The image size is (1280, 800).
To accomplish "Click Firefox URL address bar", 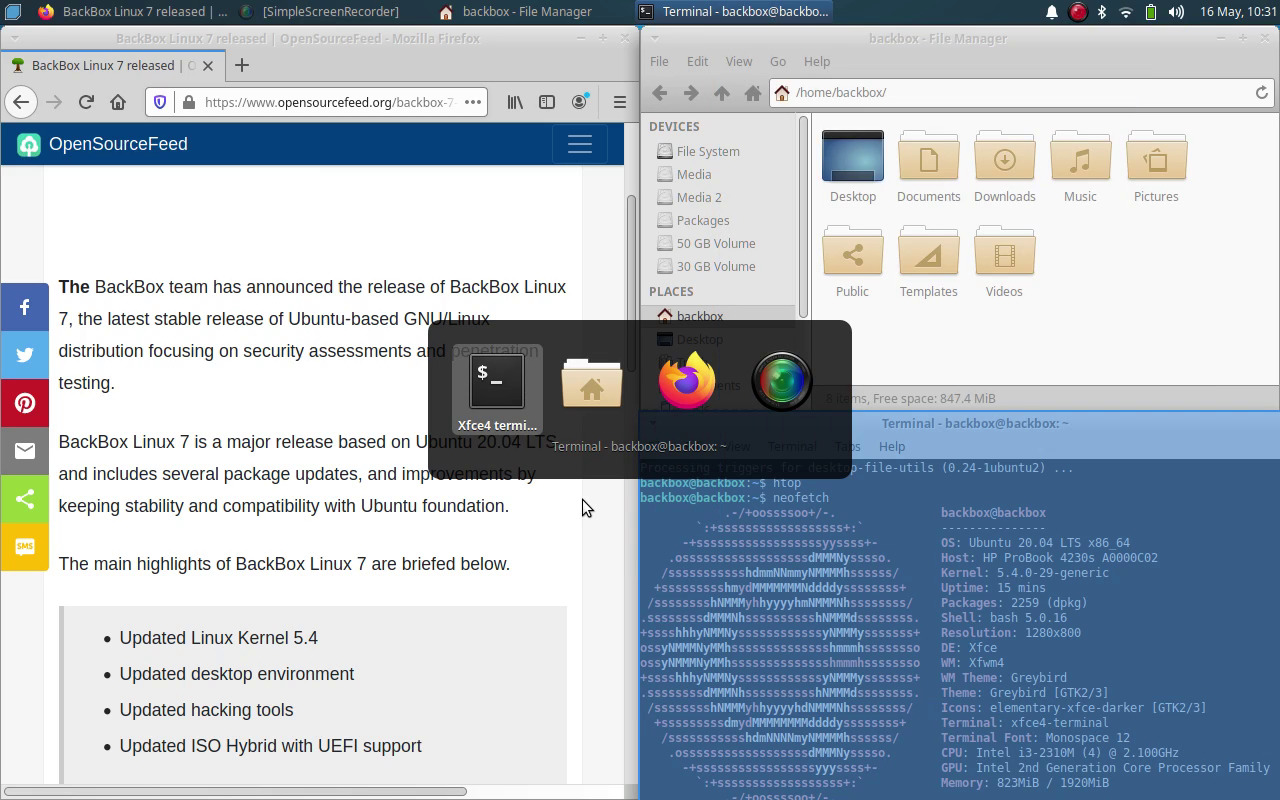I will (x=330, y=102).
